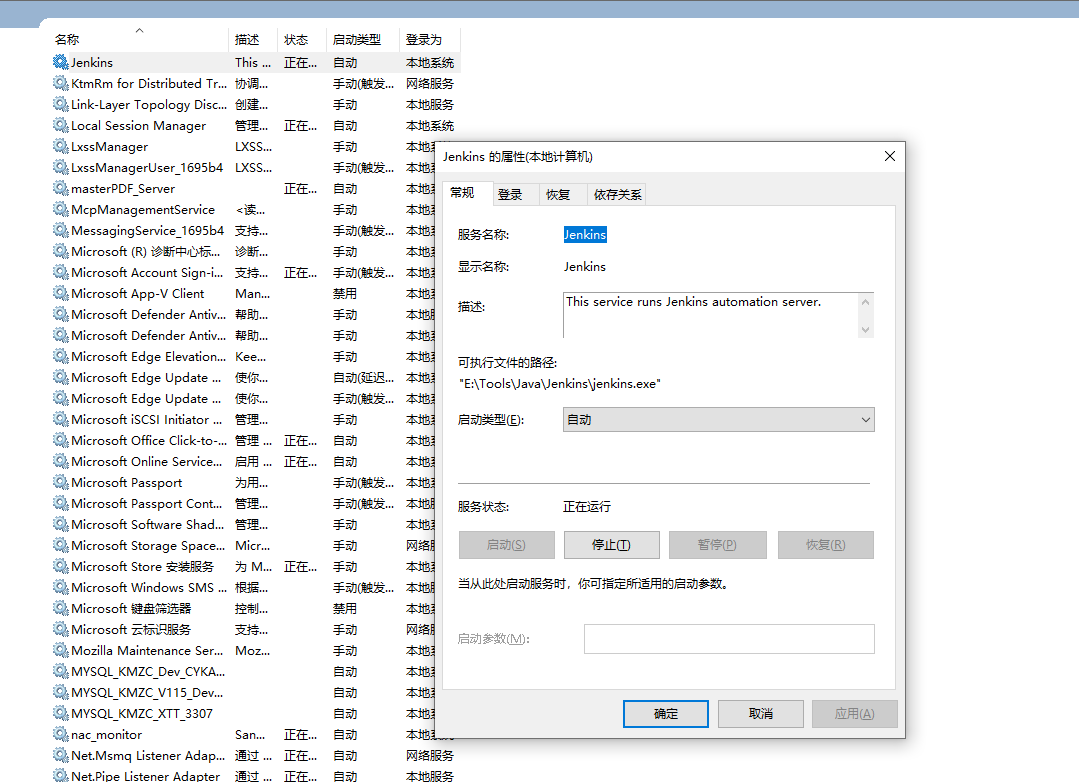Click gear icon of LxssManager service
This screenshot has width=1079, height=782.
[x=61, y=146]
